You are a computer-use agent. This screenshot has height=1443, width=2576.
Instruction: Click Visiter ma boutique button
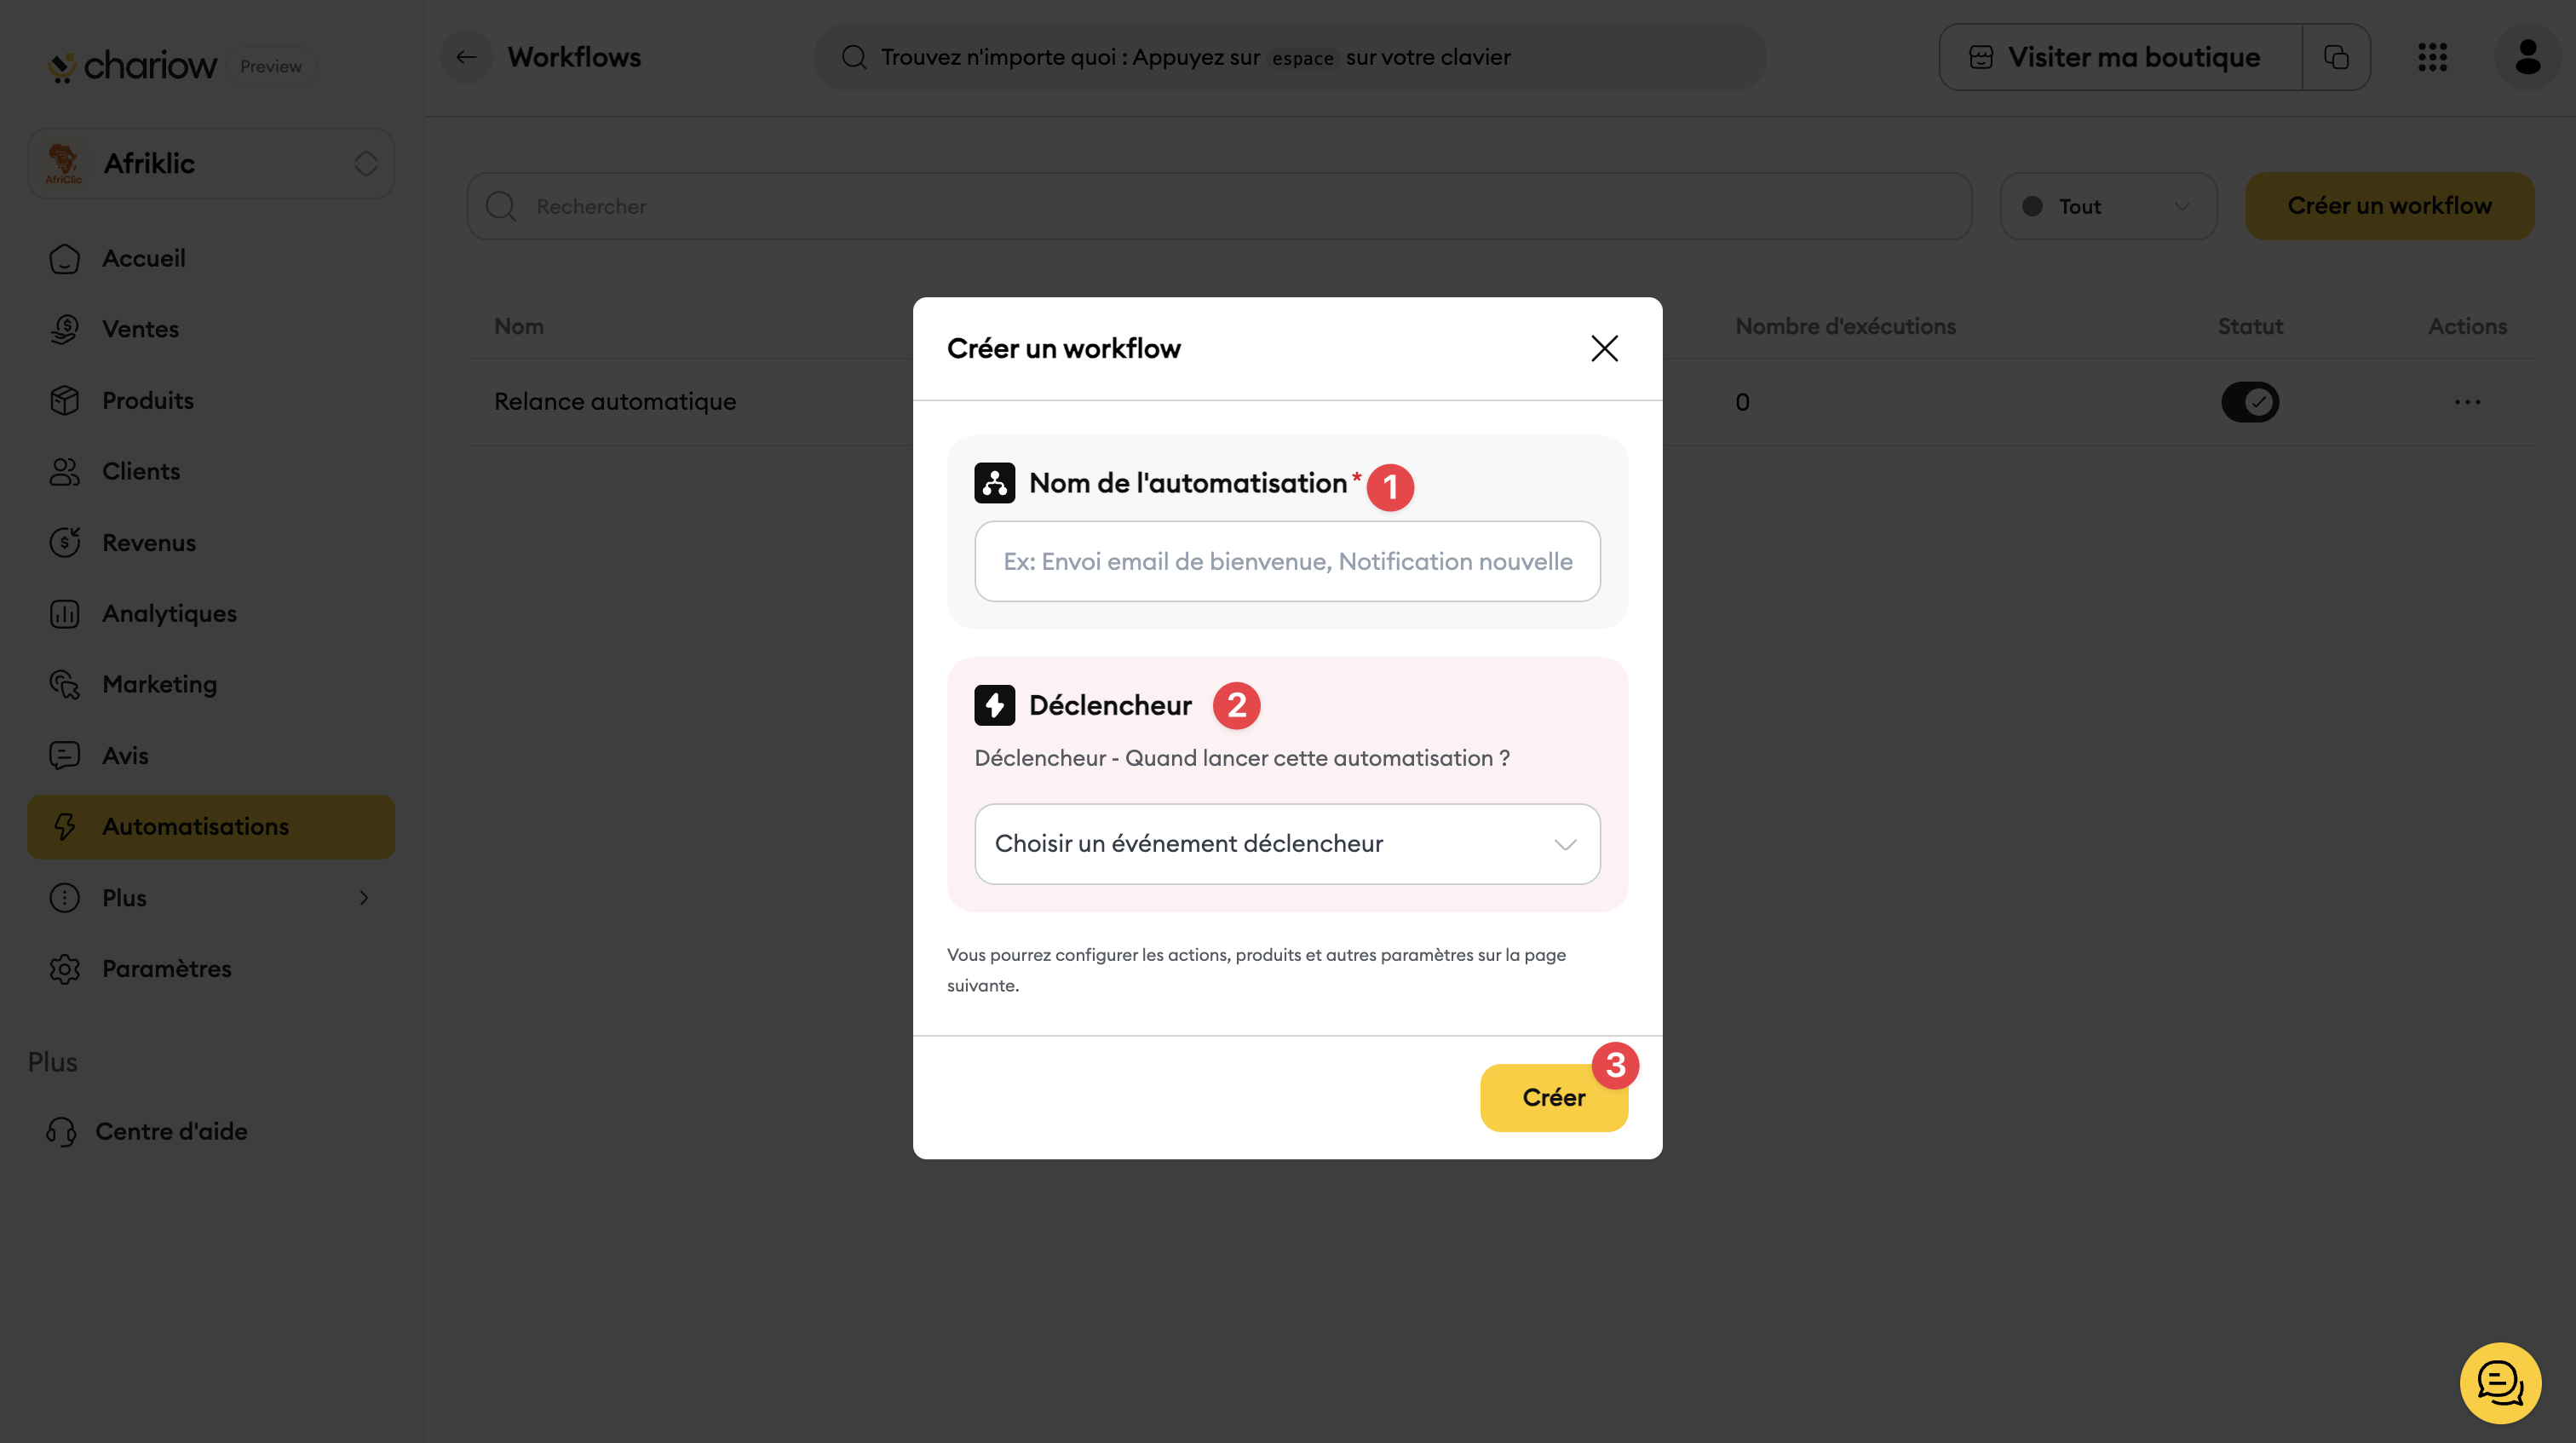(x=2120, y=57)
